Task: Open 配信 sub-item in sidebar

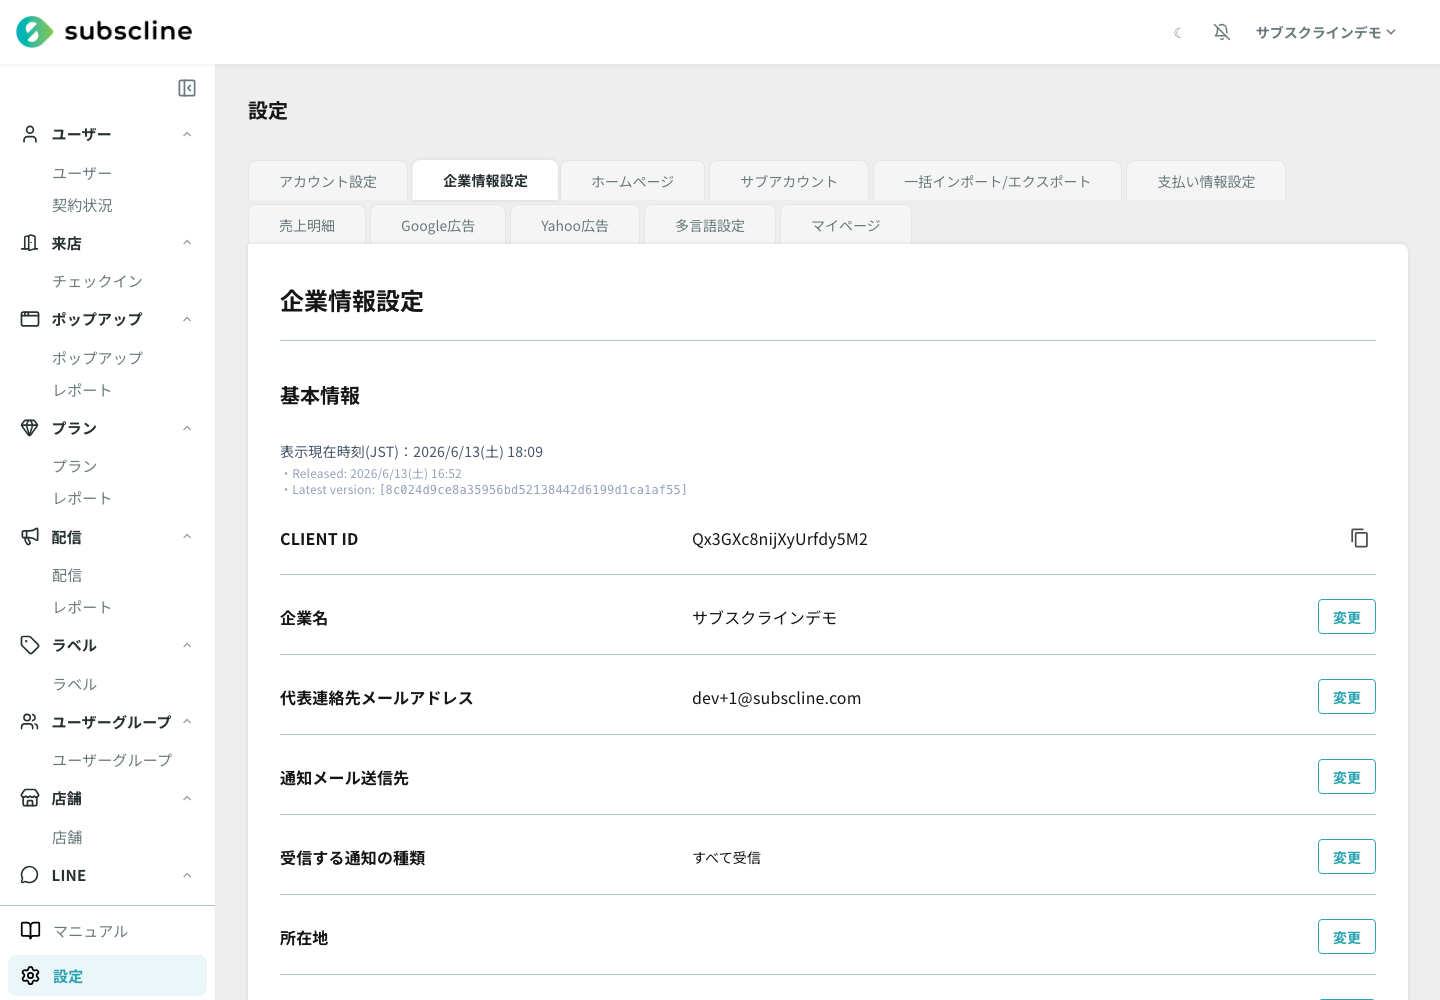Action: (x=67, y=575)
